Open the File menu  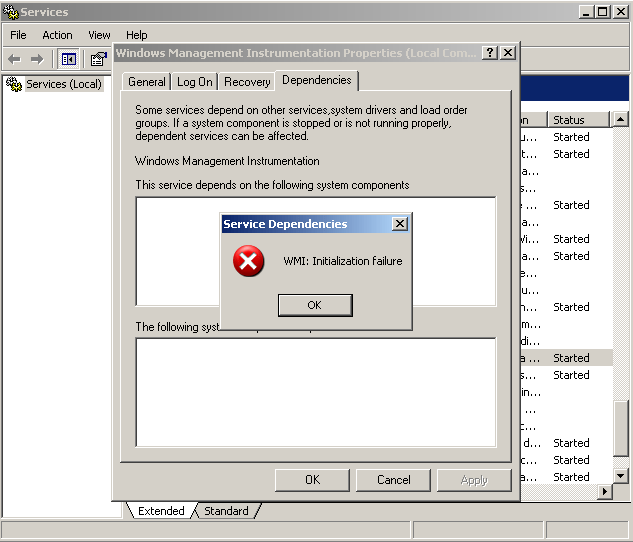tap(18, 35)
